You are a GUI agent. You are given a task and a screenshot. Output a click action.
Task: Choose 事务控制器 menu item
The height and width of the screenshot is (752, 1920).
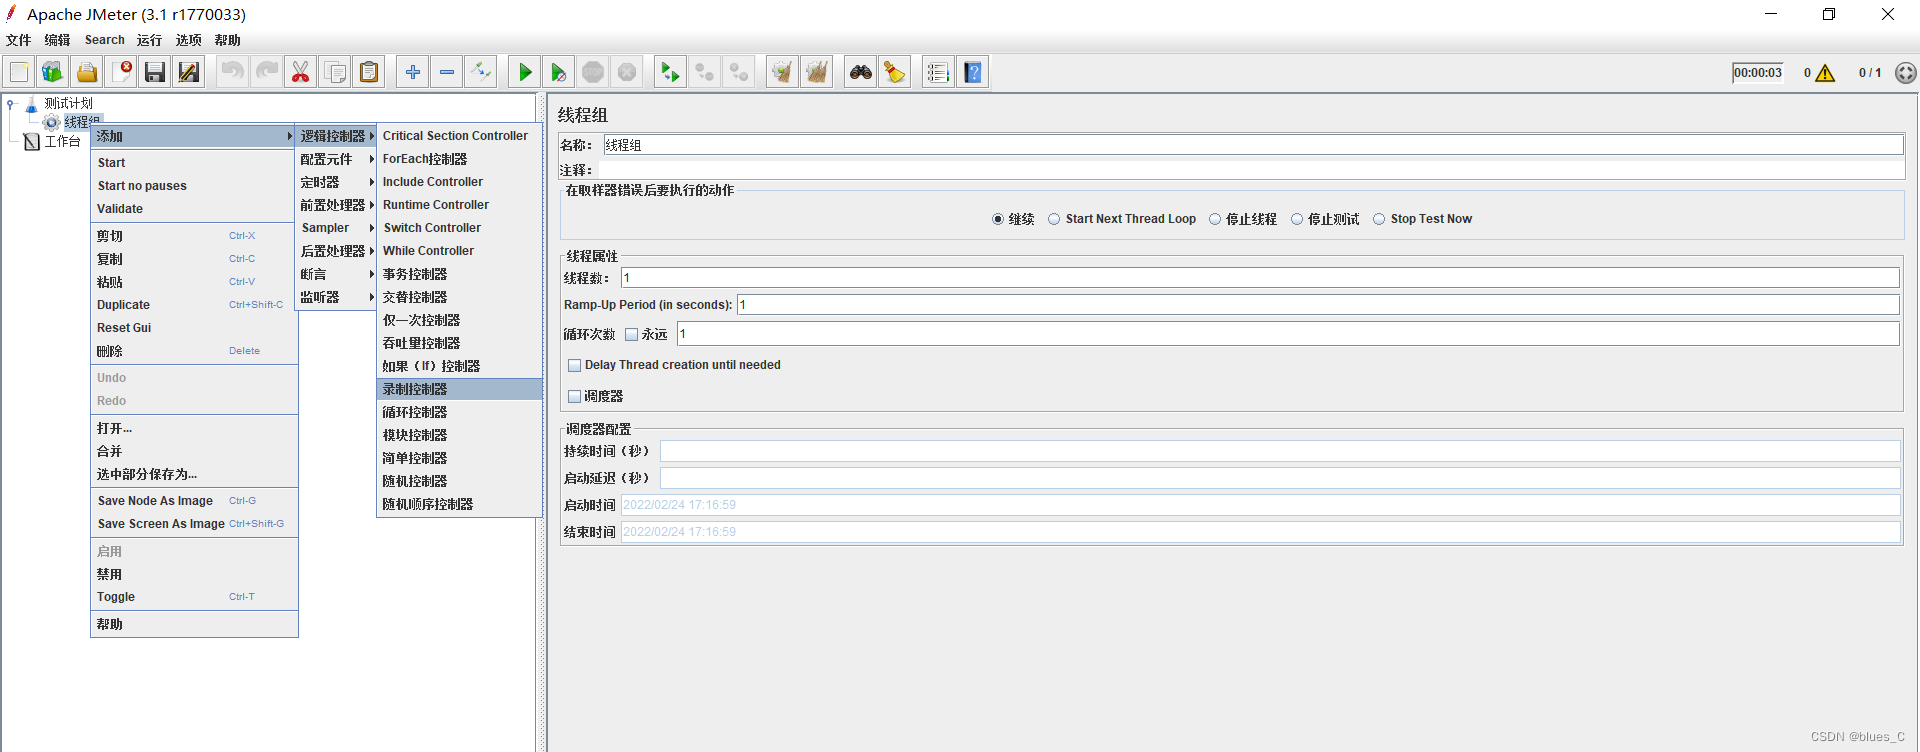click(x=459, y=274)
